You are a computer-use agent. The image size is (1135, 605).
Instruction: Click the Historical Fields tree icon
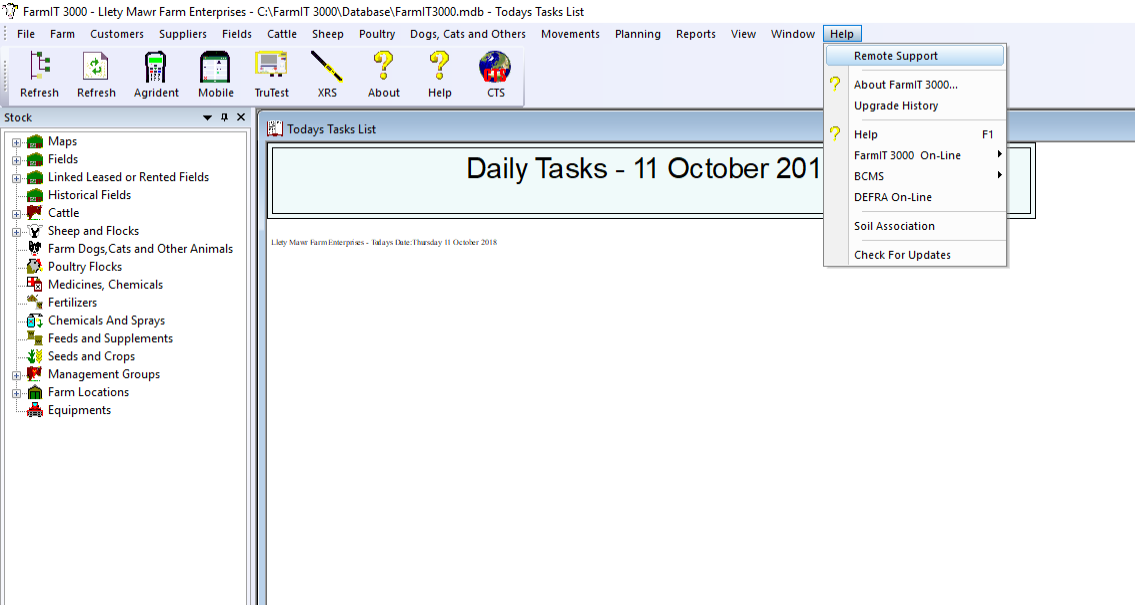tap(35, 195)
